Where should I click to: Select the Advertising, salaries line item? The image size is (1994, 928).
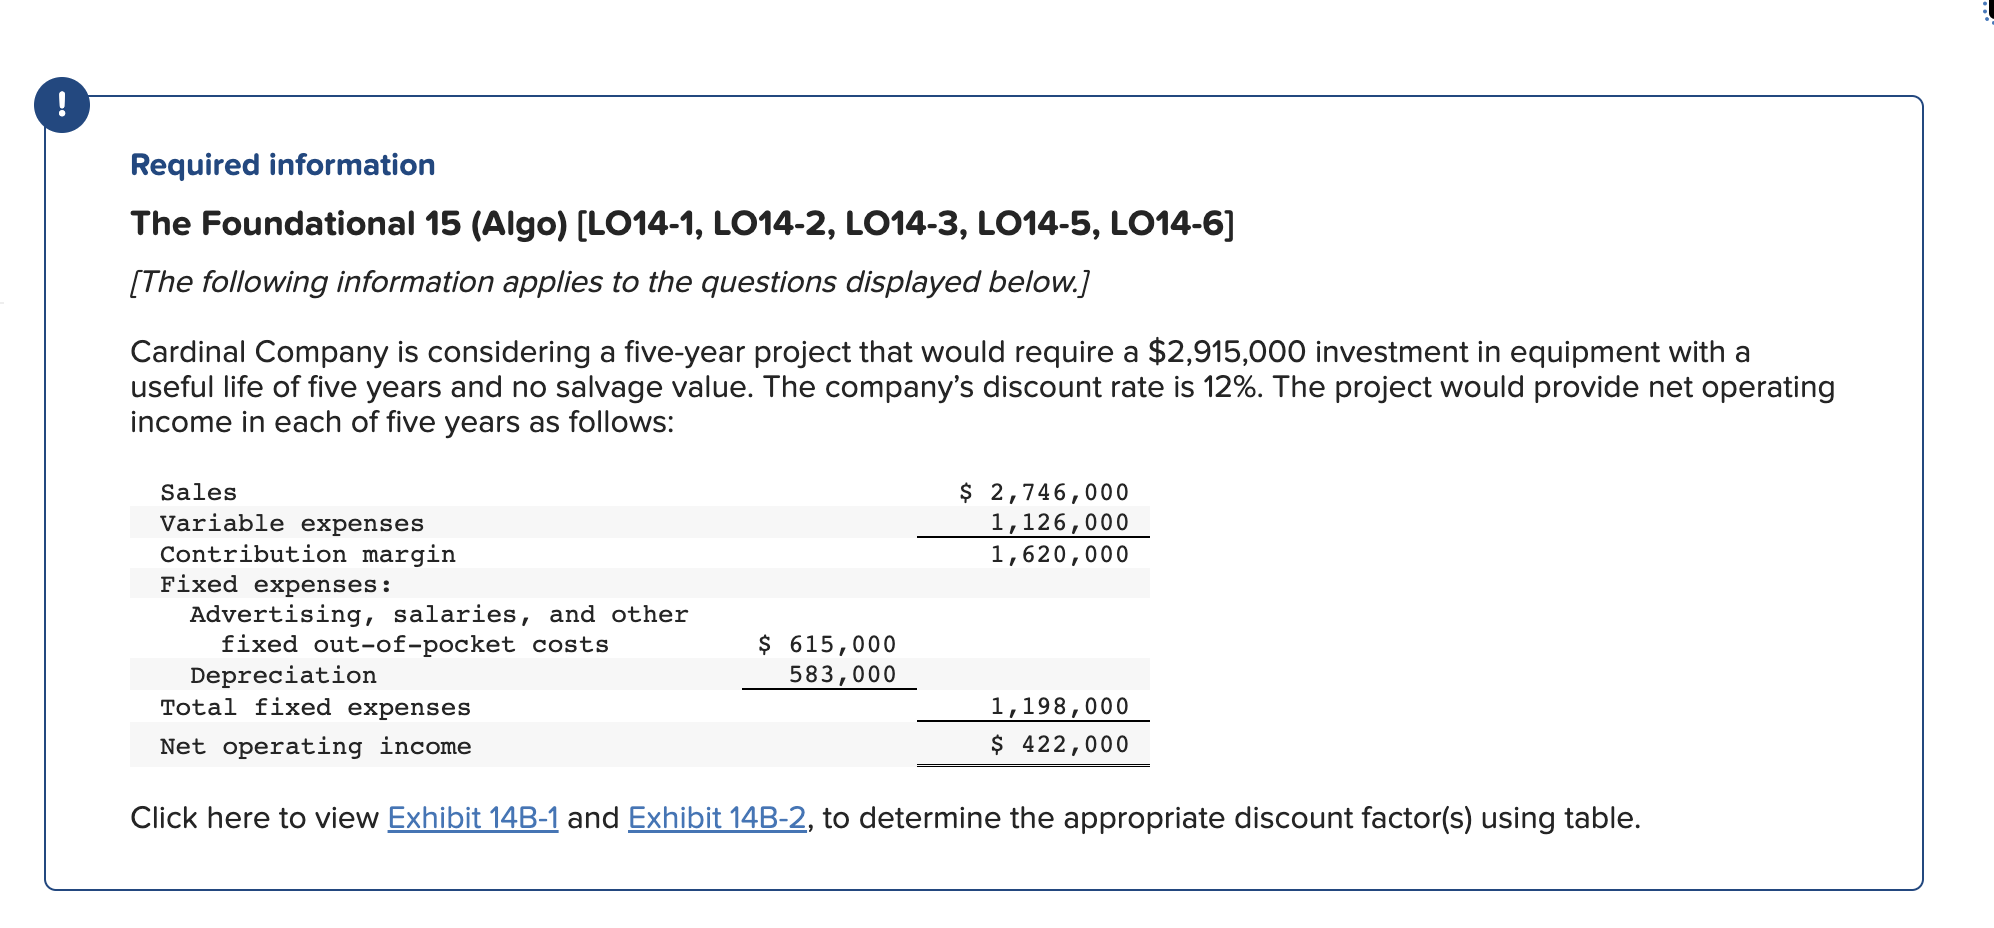pos(439,614)
